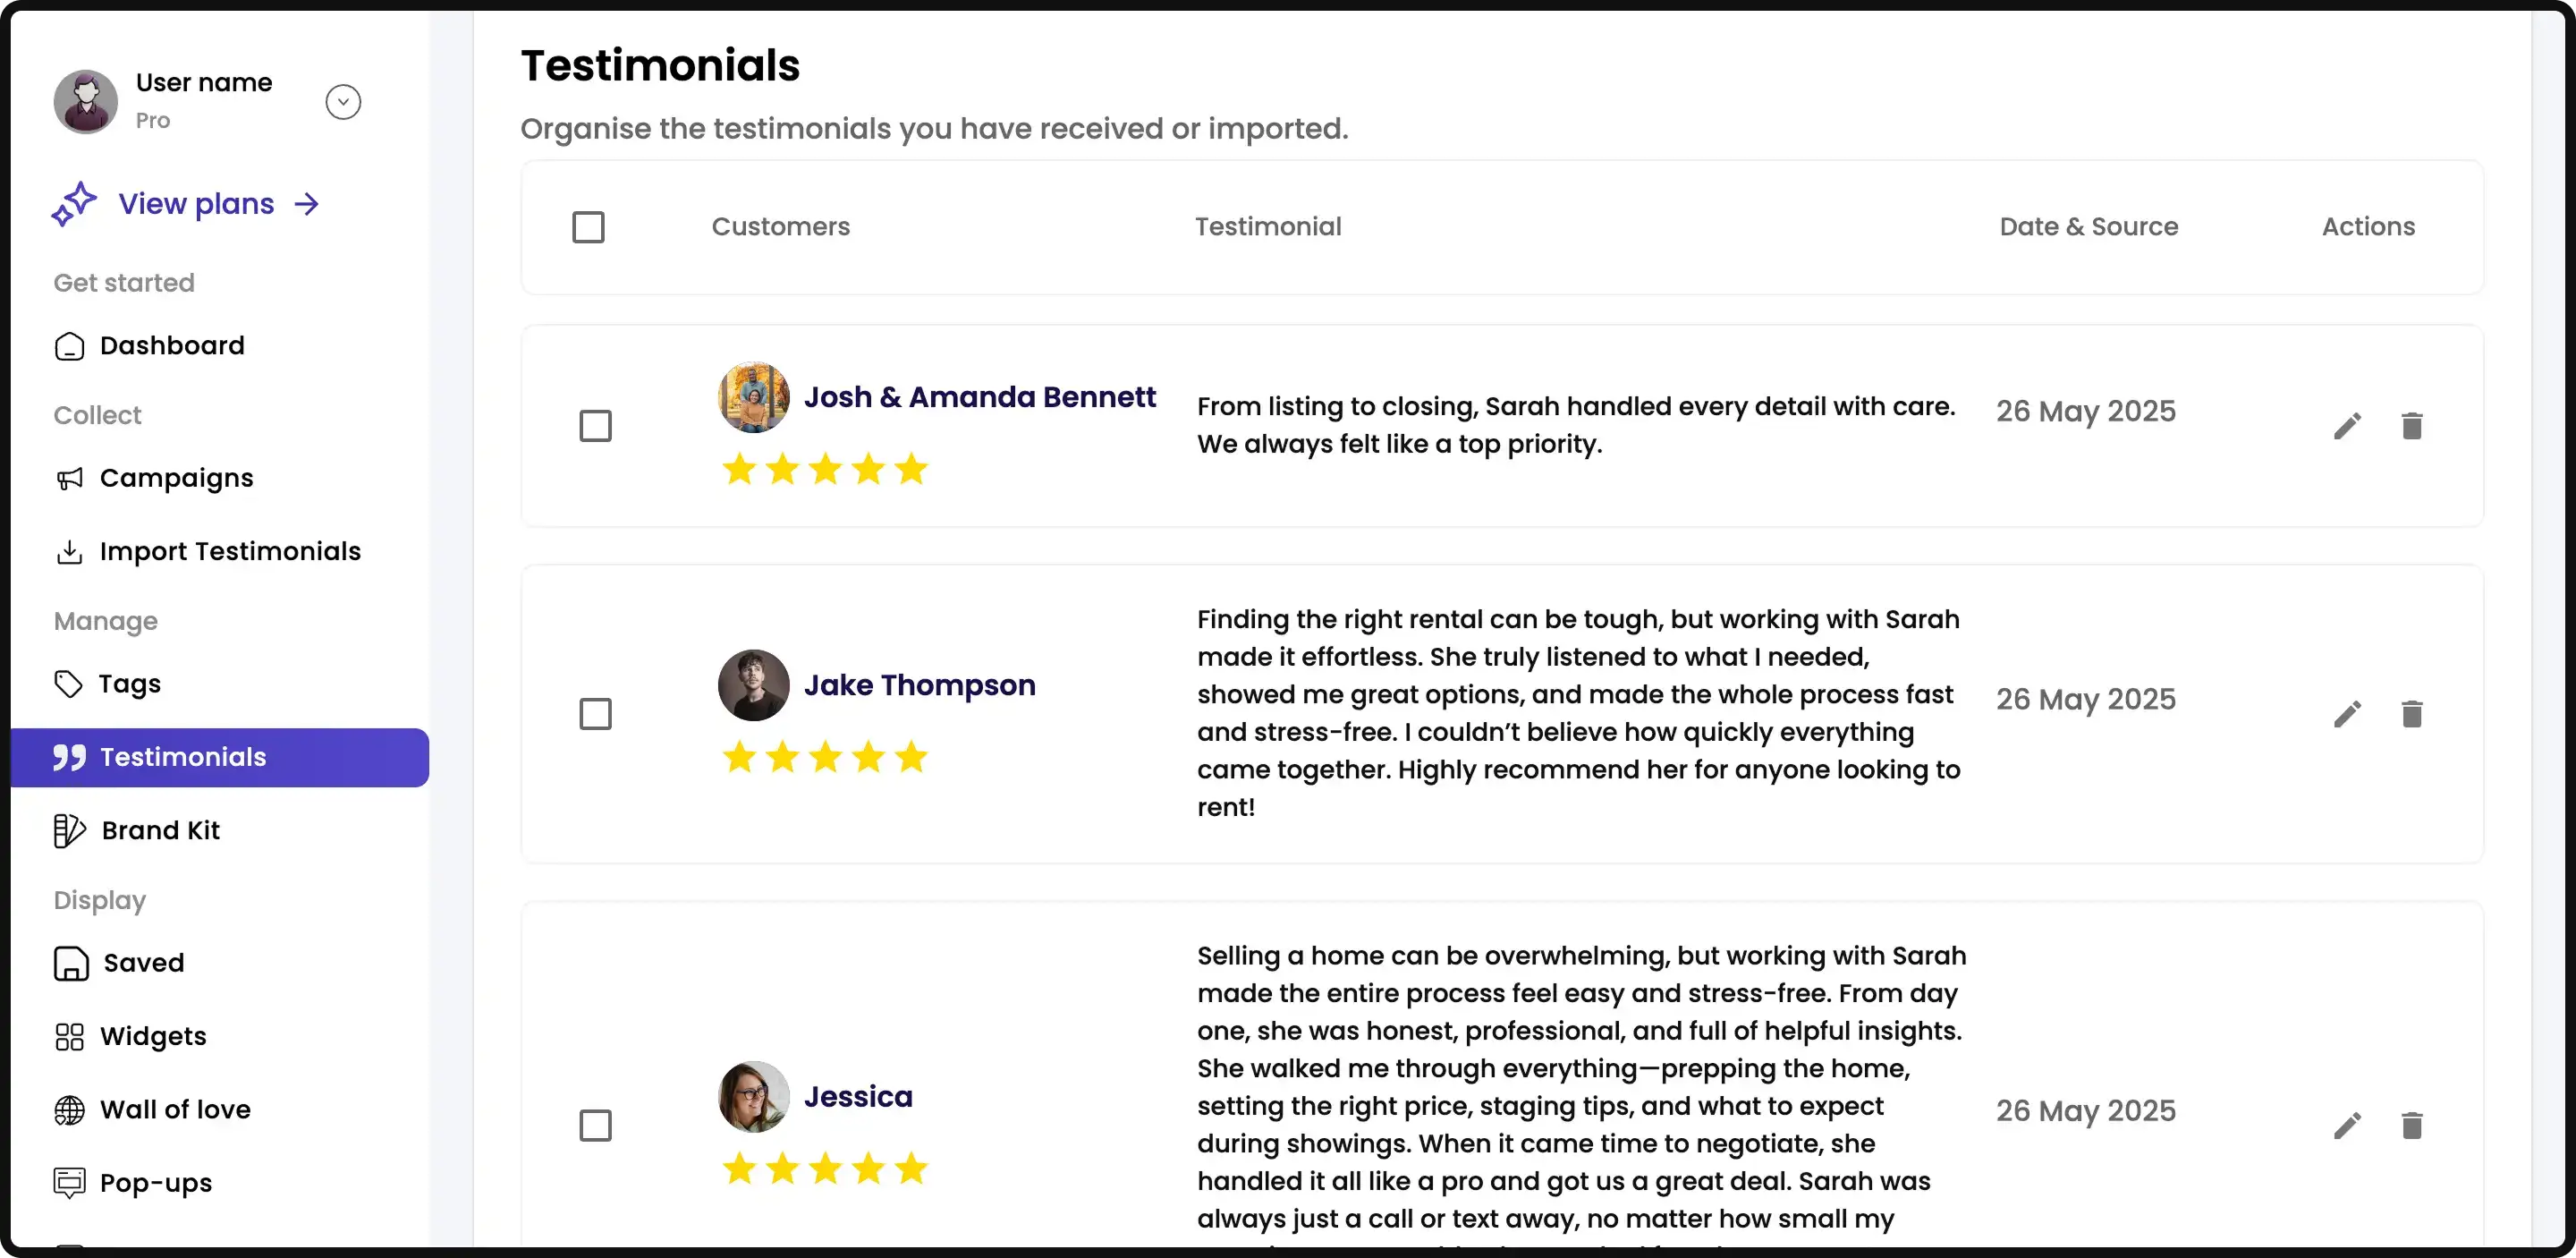Click Jessica's profile photo thumbnail
2576x1258 pixels.
[x=753, y=1097]
